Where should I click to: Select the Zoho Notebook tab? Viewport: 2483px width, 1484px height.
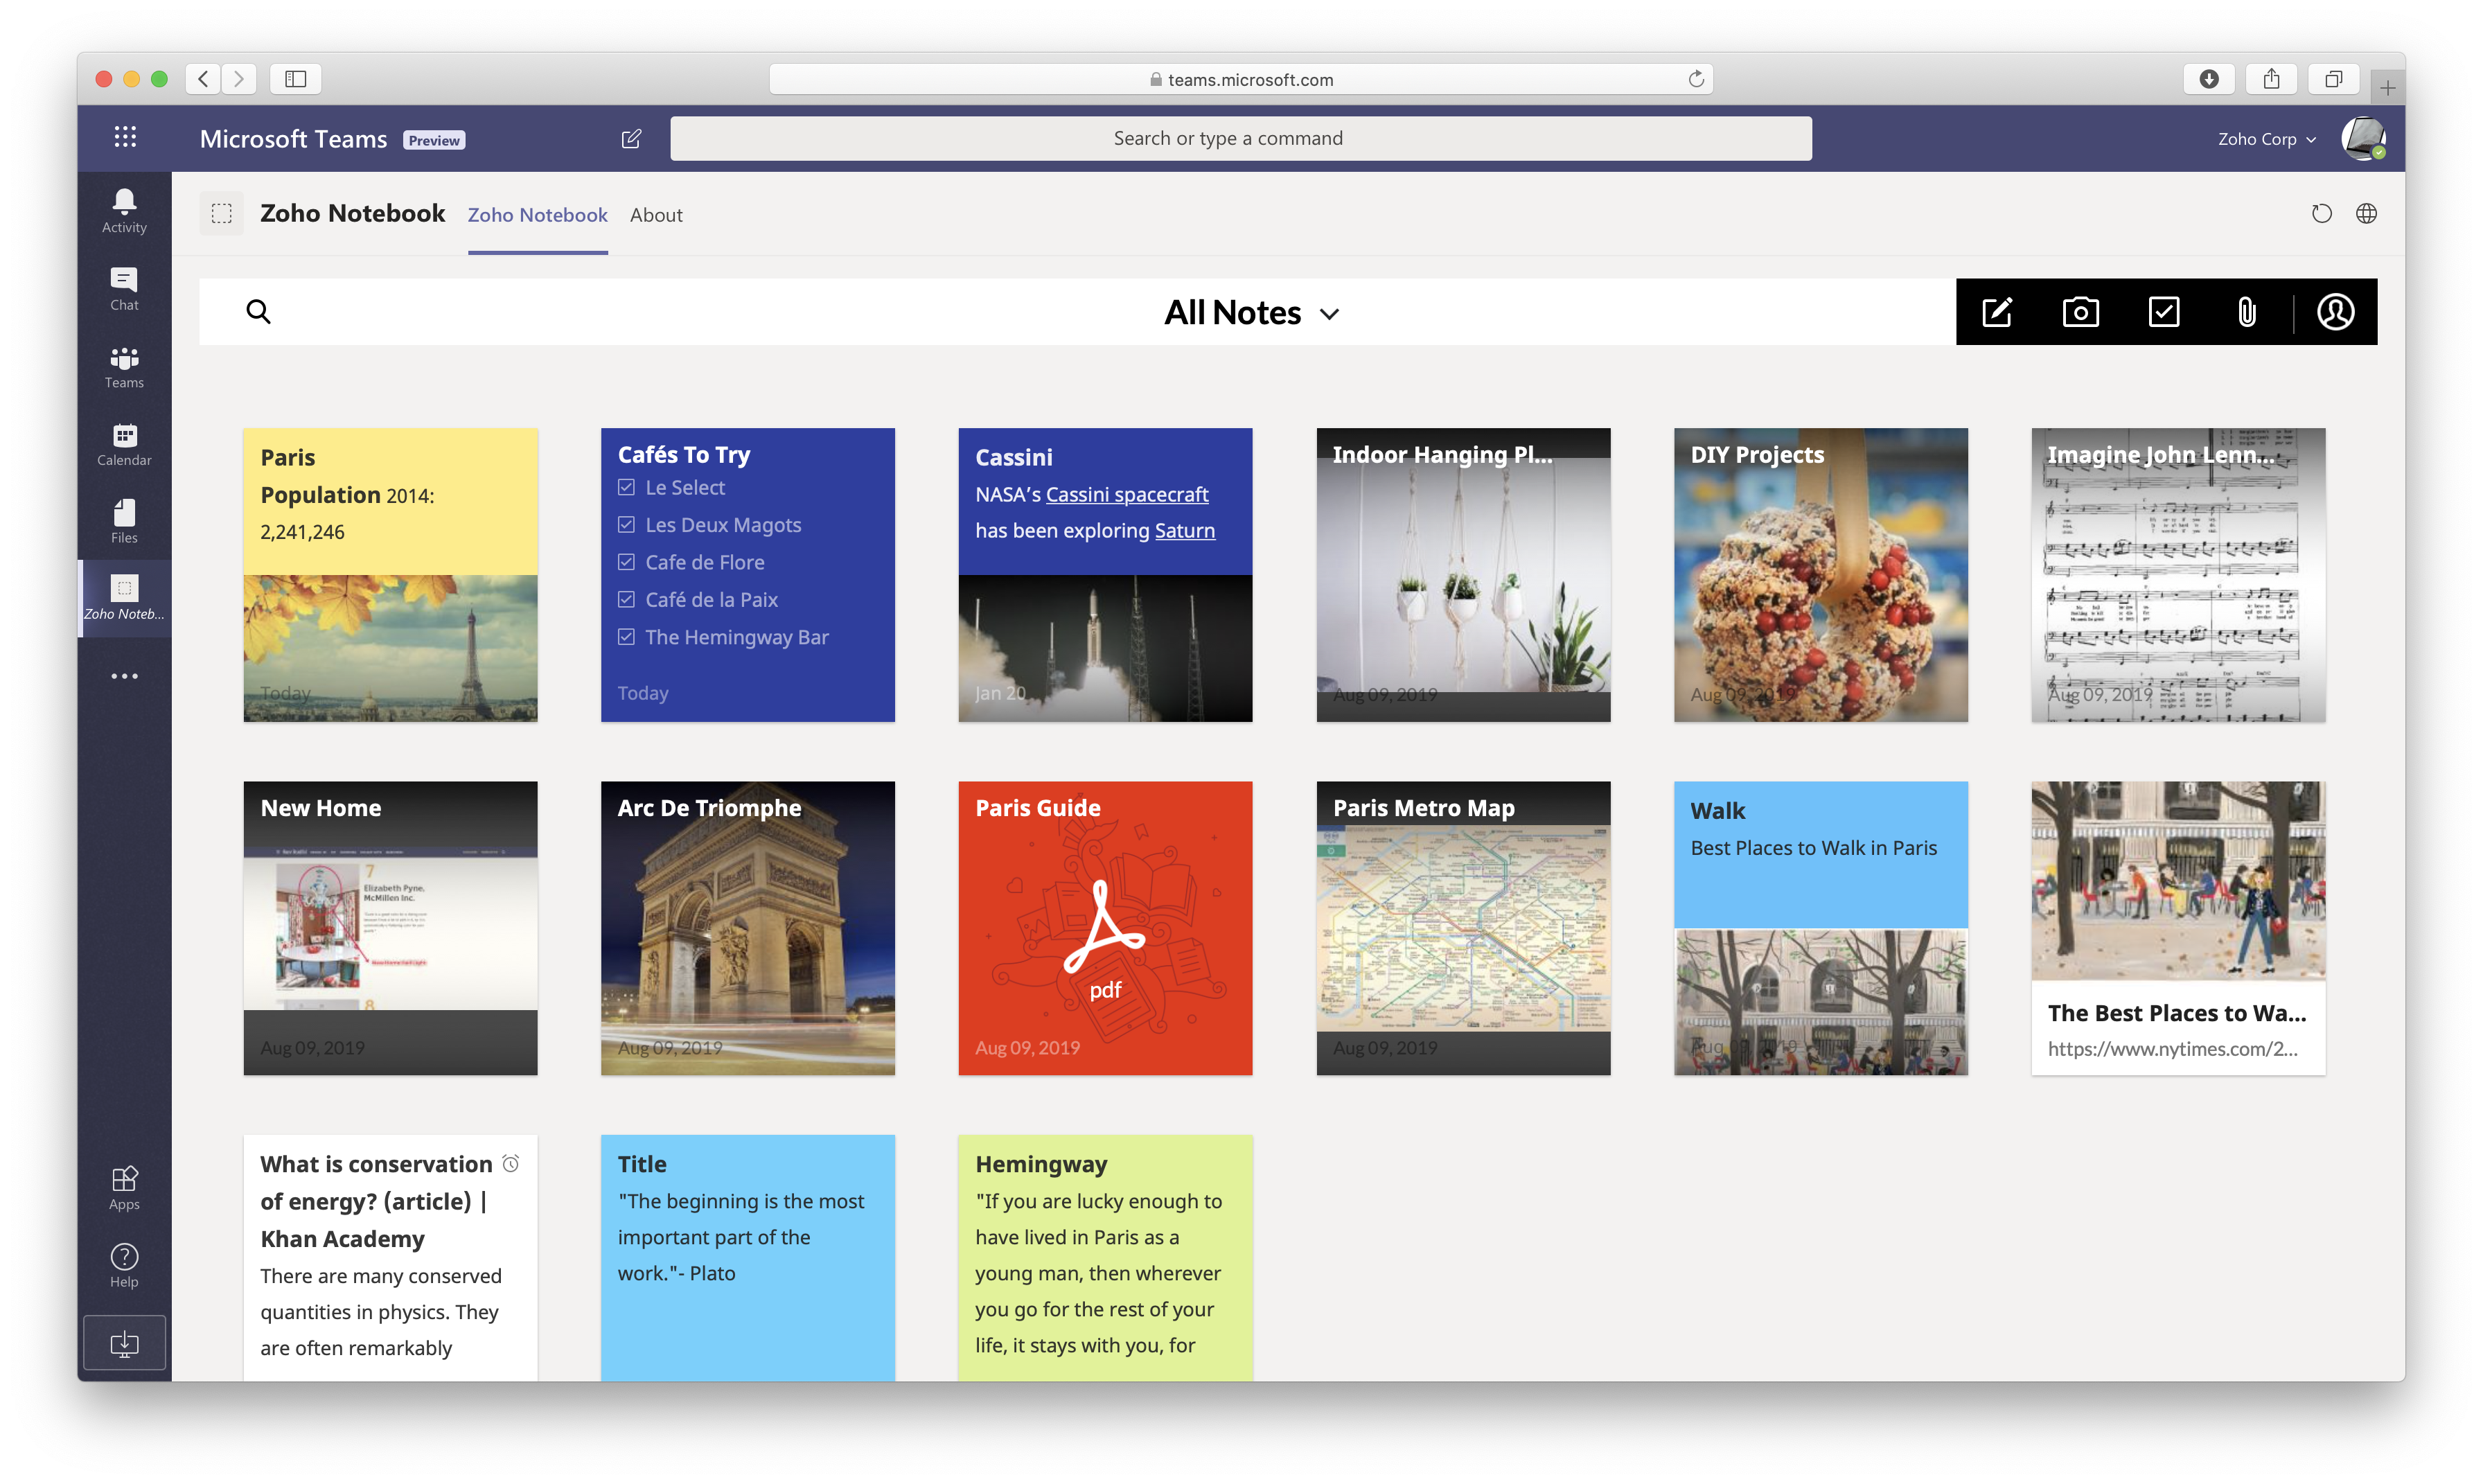pos(537,215)
